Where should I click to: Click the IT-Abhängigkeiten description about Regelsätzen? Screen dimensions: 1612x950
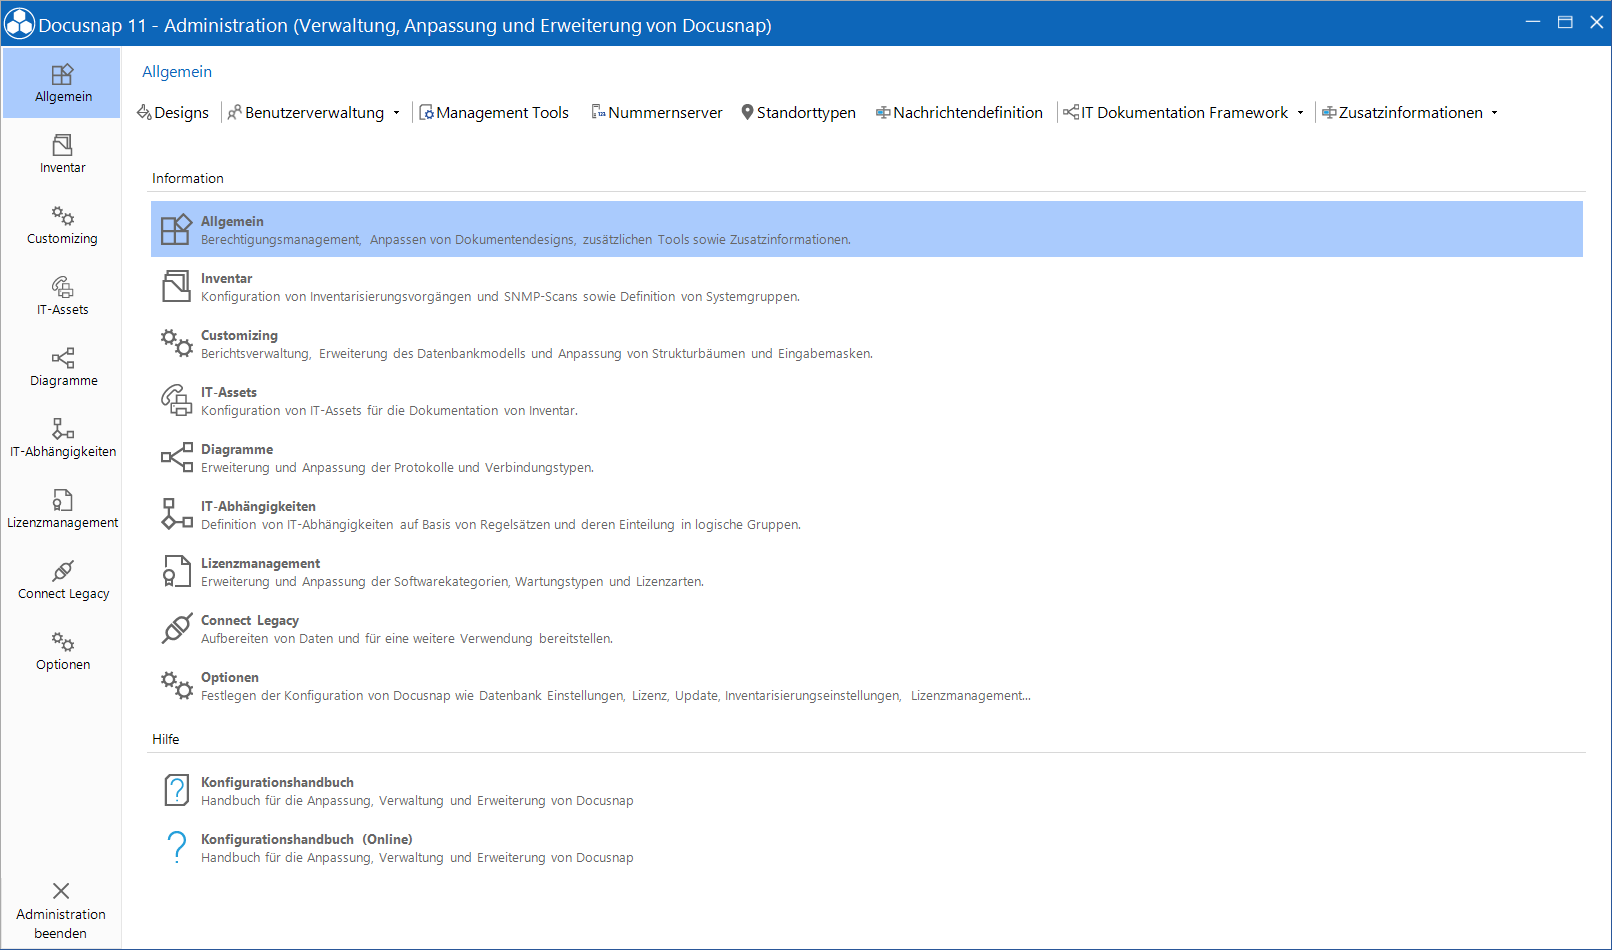[501, 525]
